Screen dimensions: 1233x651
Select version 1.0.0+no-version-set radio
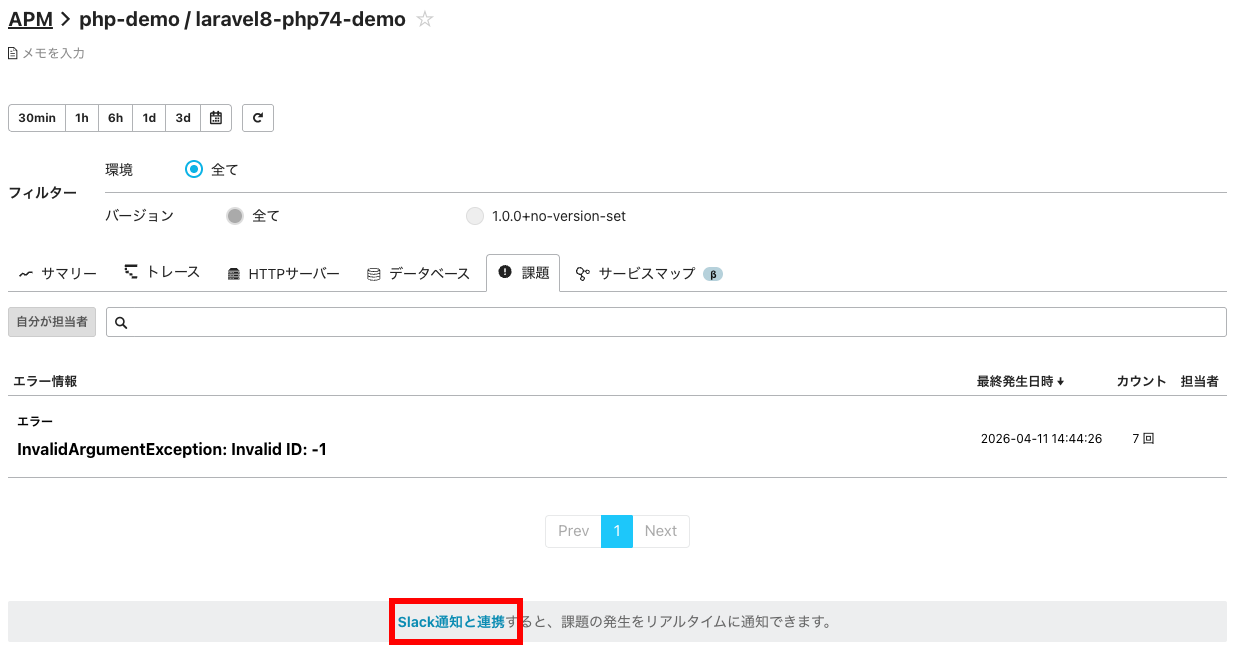point(475,216)
